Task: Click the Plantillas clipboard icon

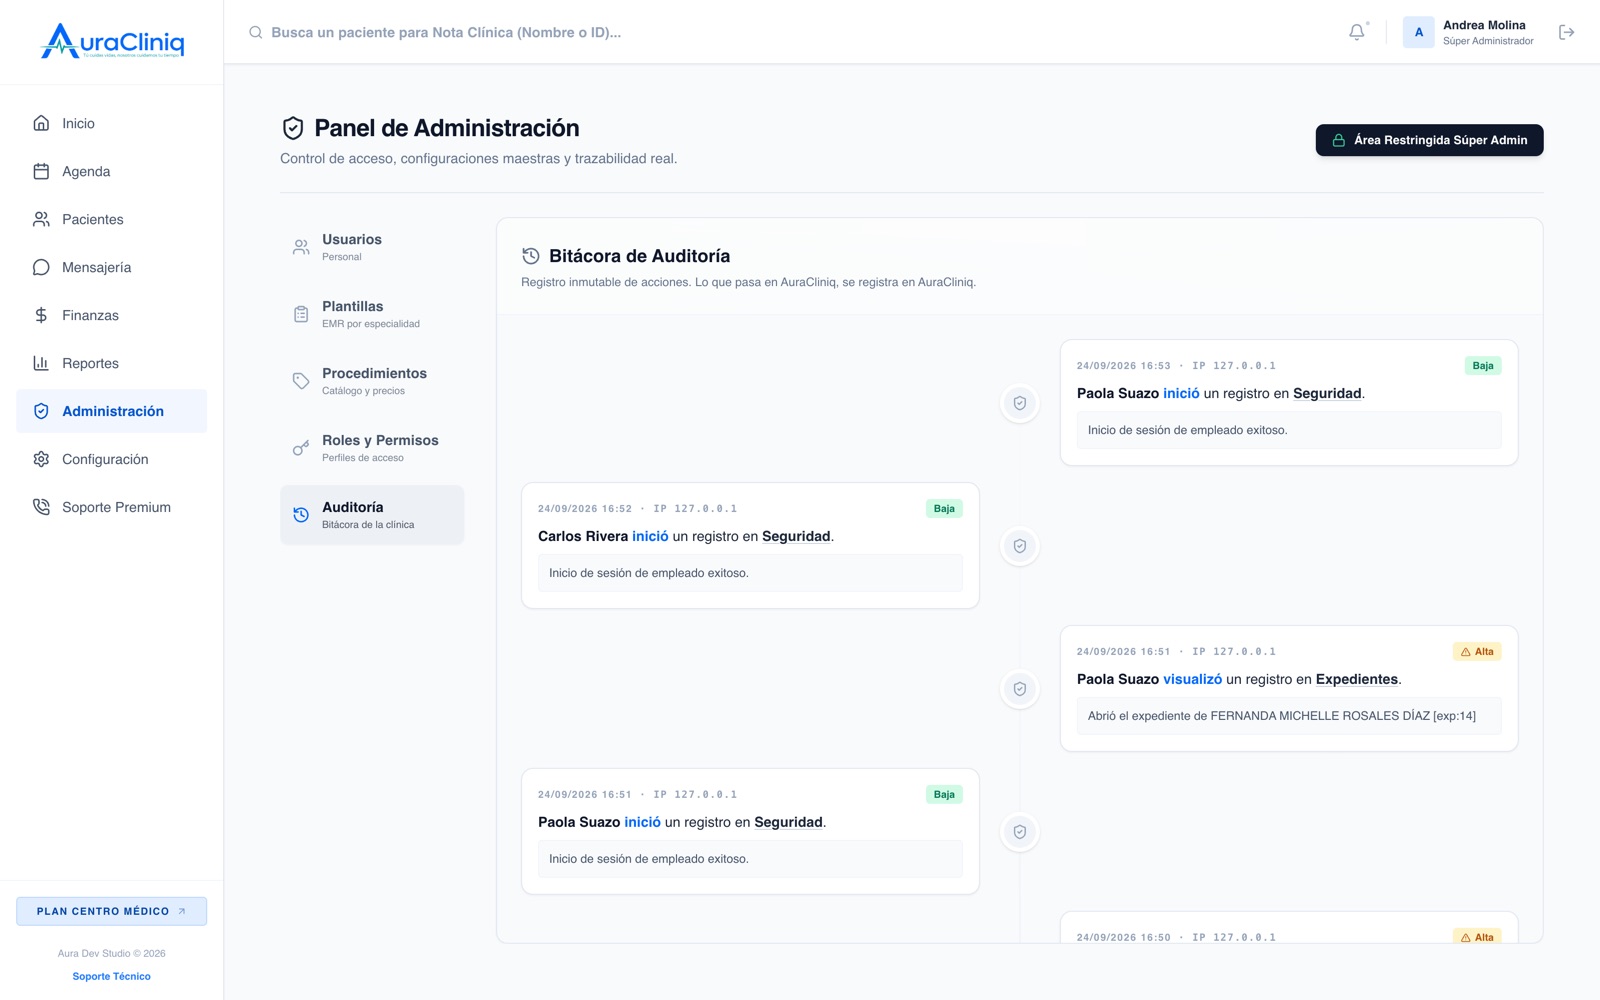Action: (x=301, y=314)
